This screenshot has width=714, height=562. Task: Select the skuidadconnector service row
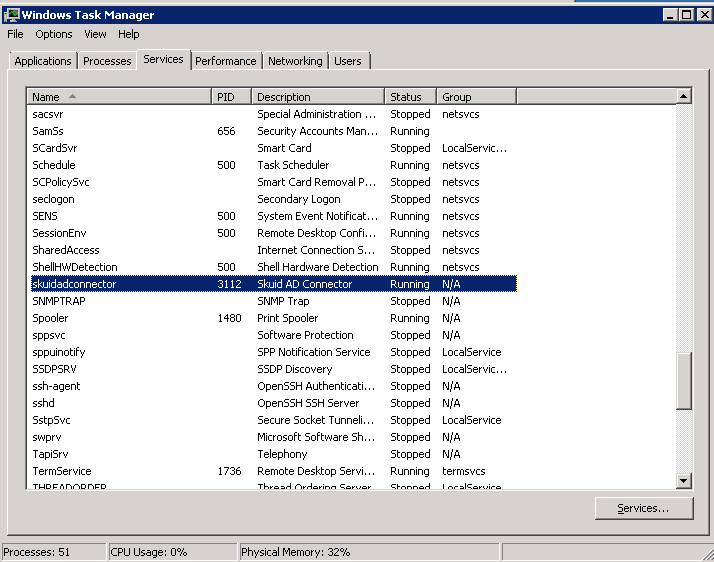click(274, 284)
